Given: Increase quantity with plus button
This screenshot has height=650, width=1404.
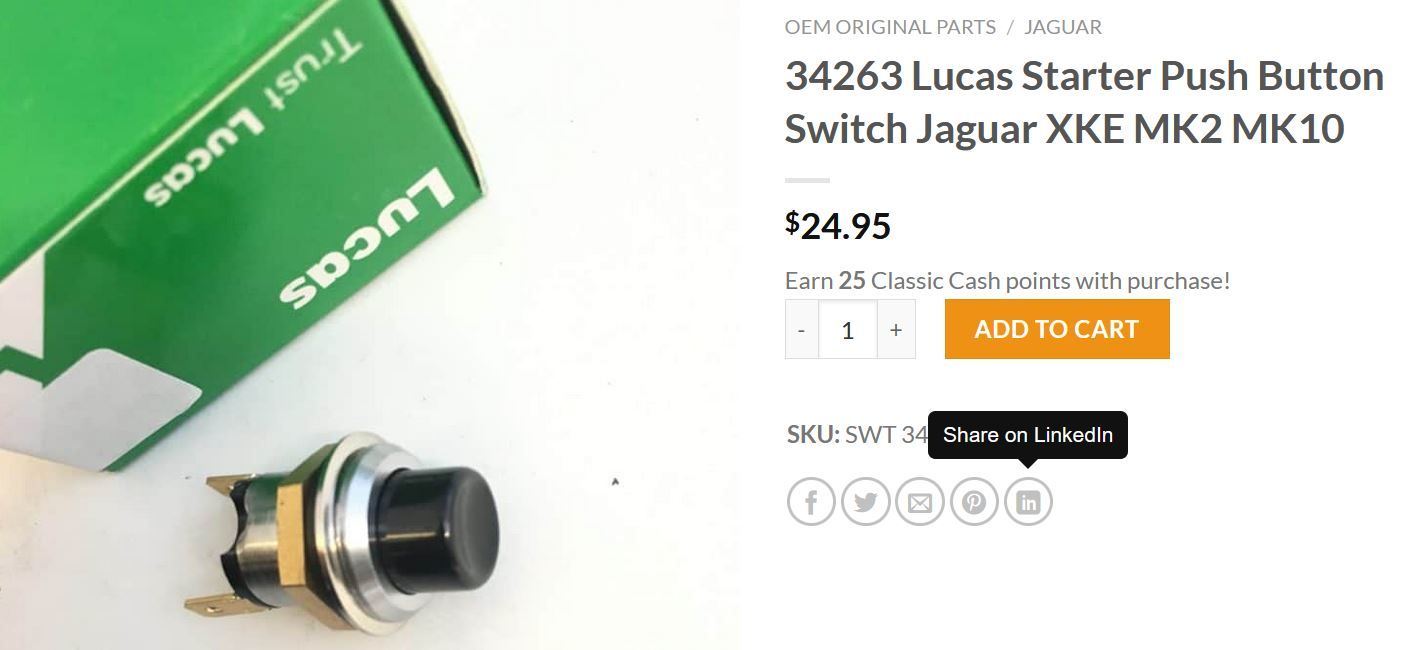Looking at the screenshot, I should coord(896,329).
